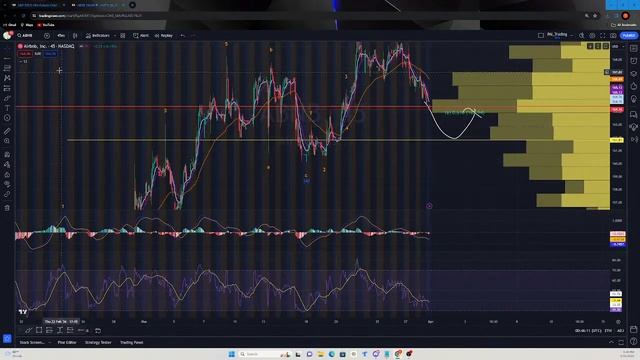This screenshot has width=640, height=360.
Task: Open the emoji/icons tool
Action: [7, 118]
